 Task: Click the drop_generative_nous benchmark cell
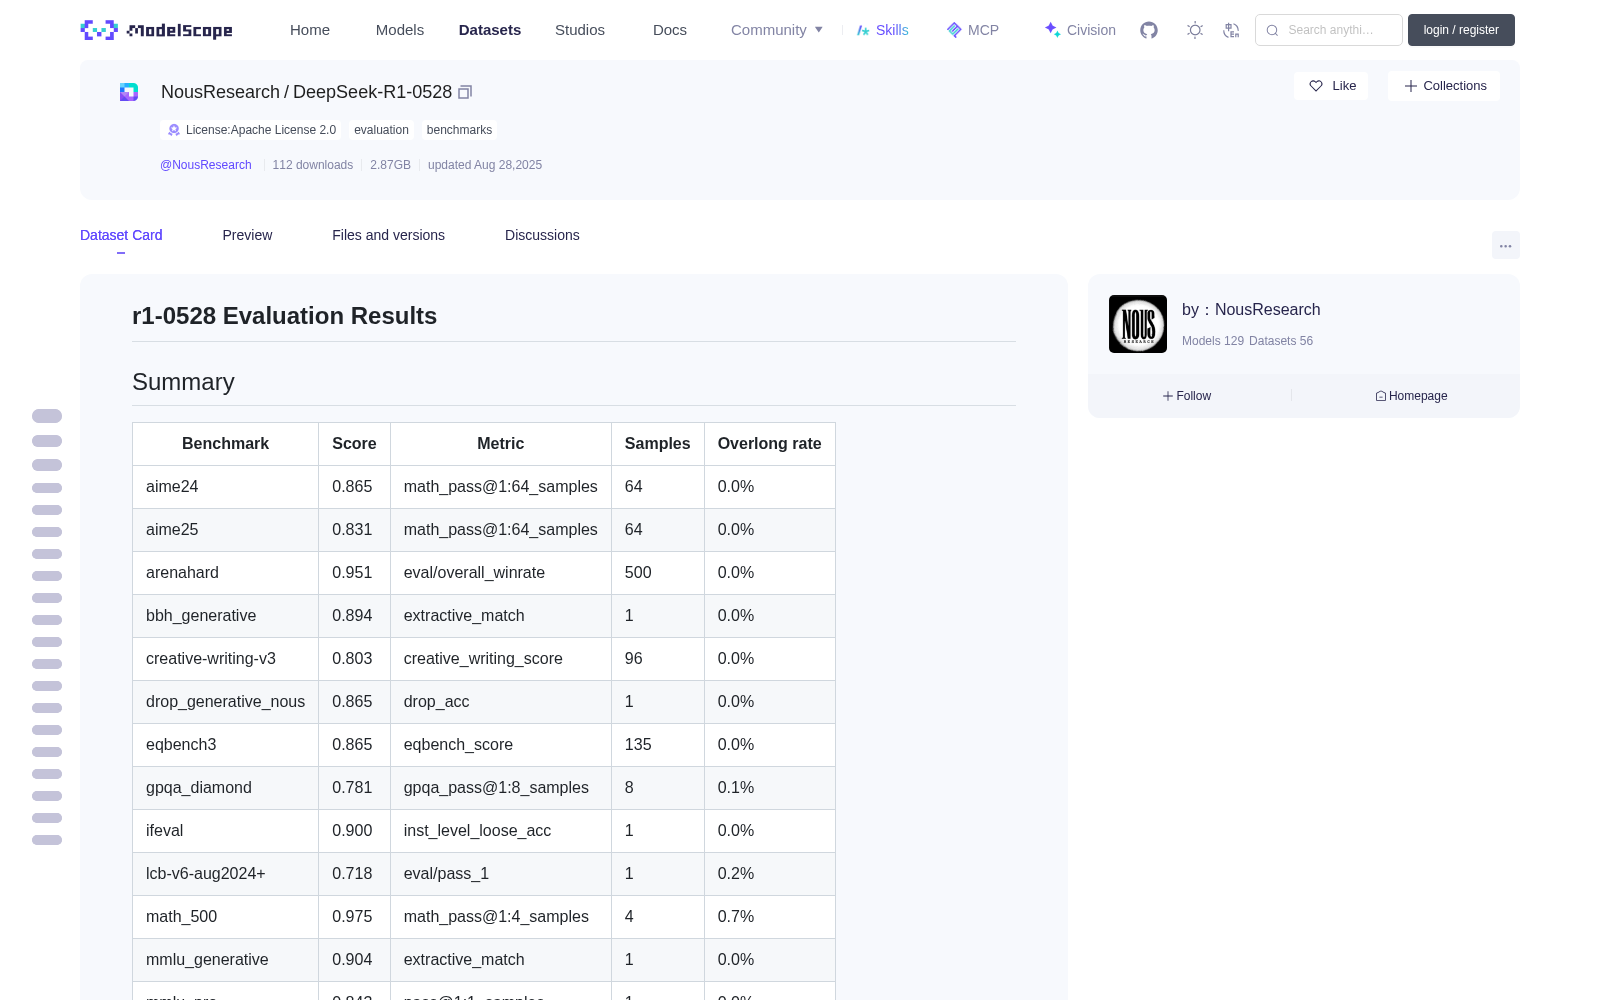click(225, 702)
